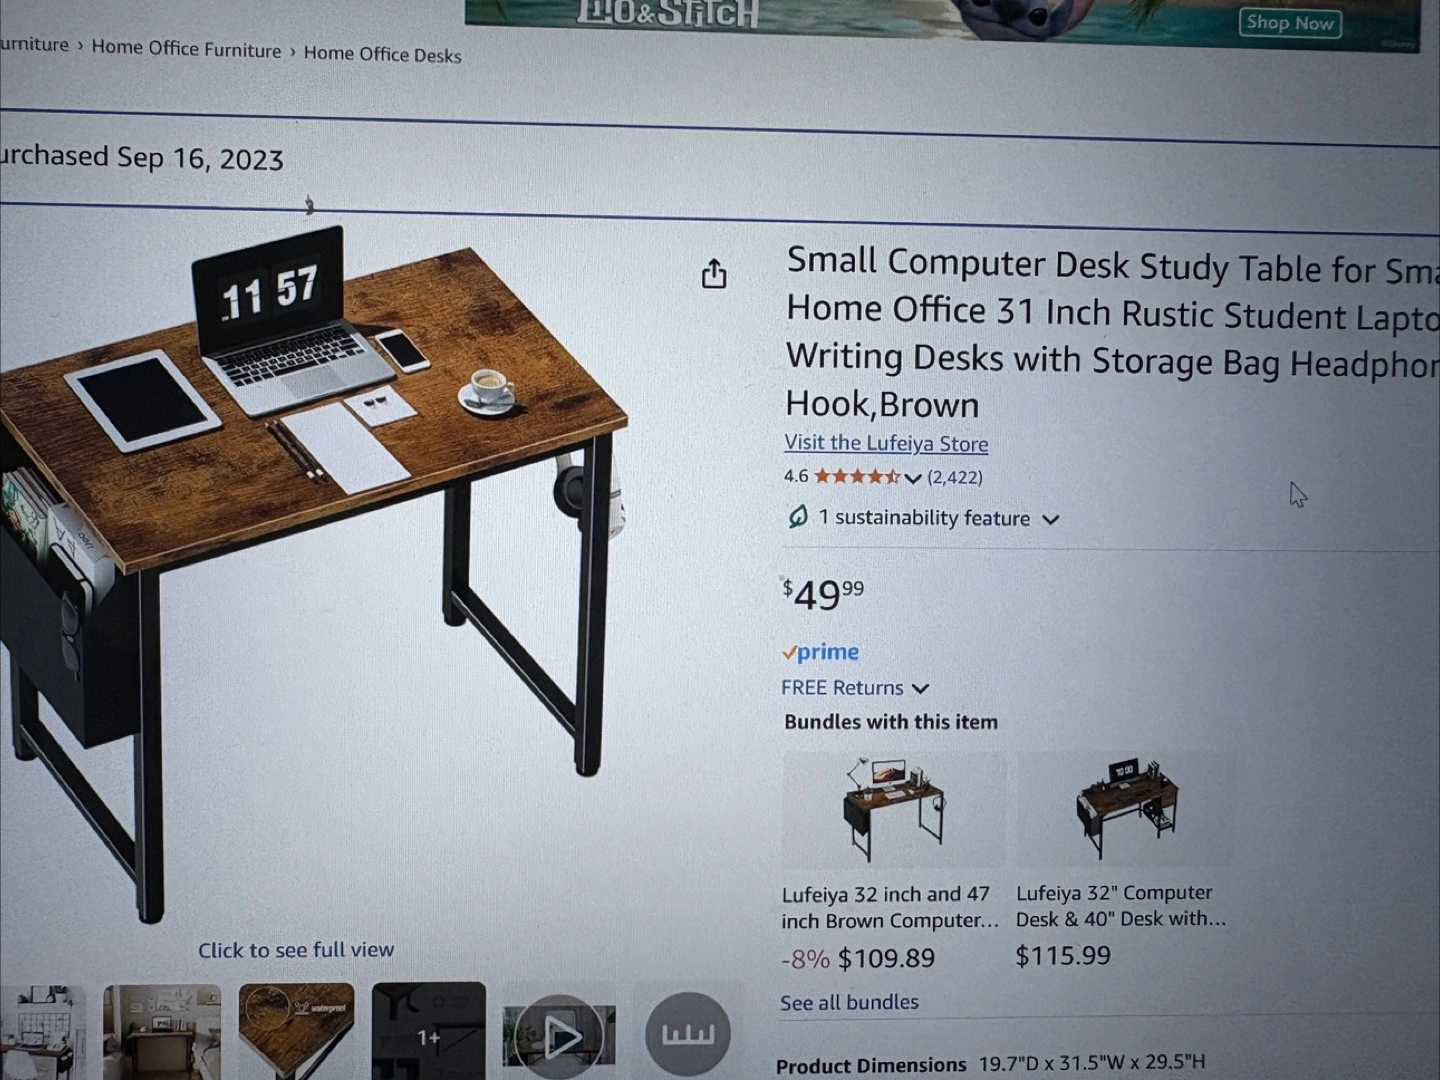Expand the 1 sustainability feature dropdown

click(x=1050, y=519)
